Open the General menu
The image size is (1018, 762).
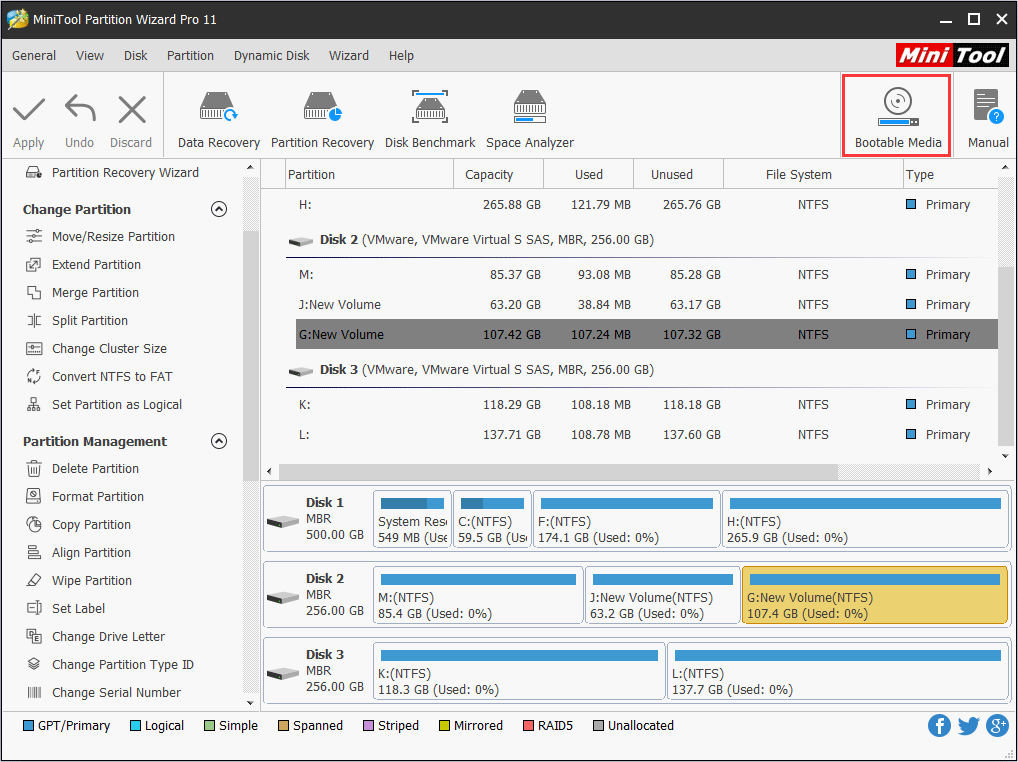(34, 56)
